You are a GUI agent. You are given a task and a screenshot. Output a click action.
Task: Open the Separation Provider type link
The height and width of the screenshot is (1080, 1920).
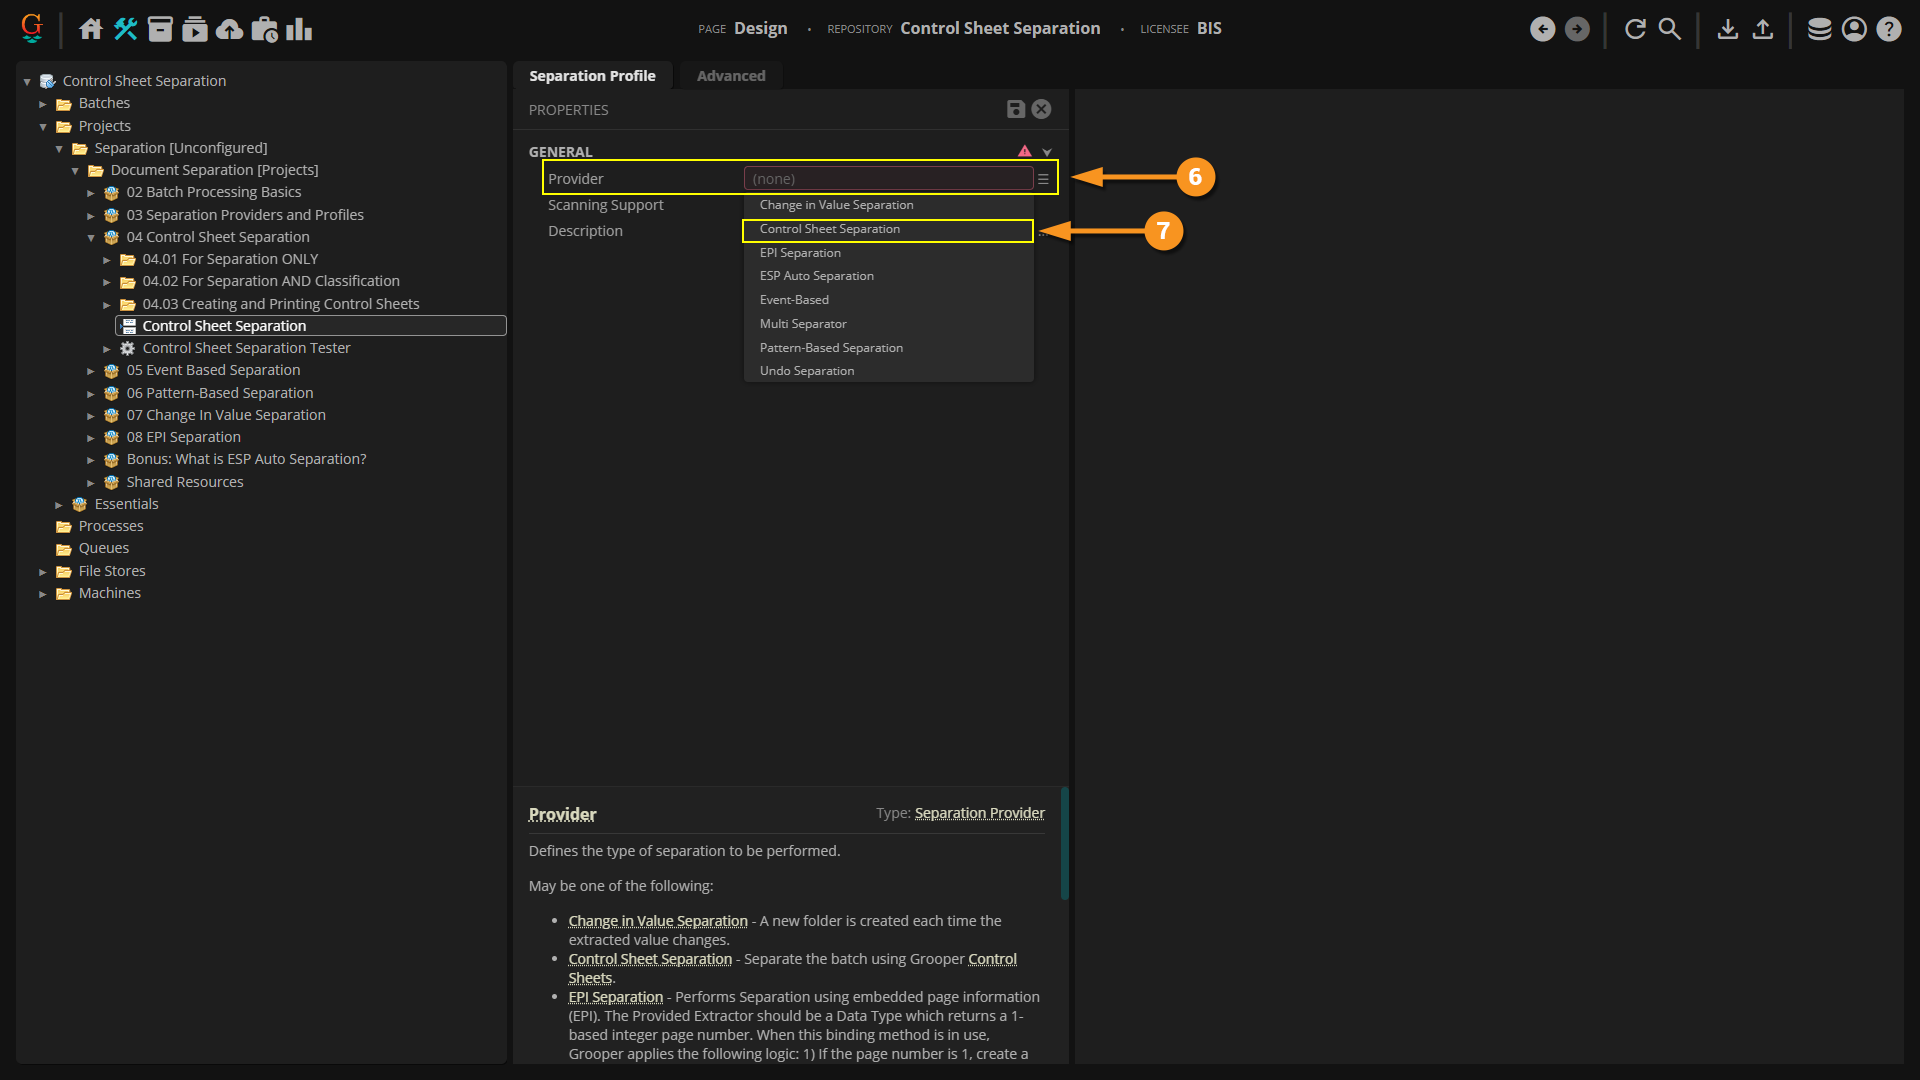[979, 813]
